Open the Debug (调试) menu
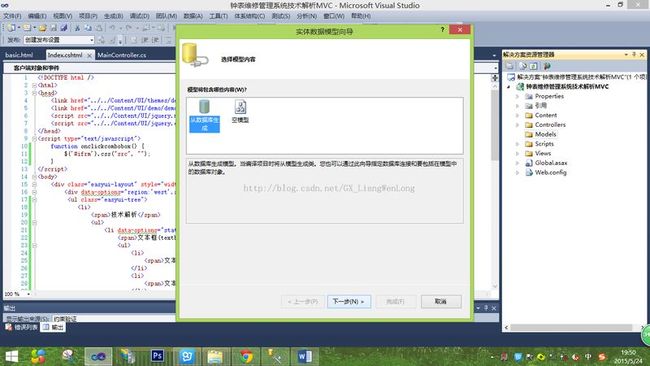 point(139,16)
